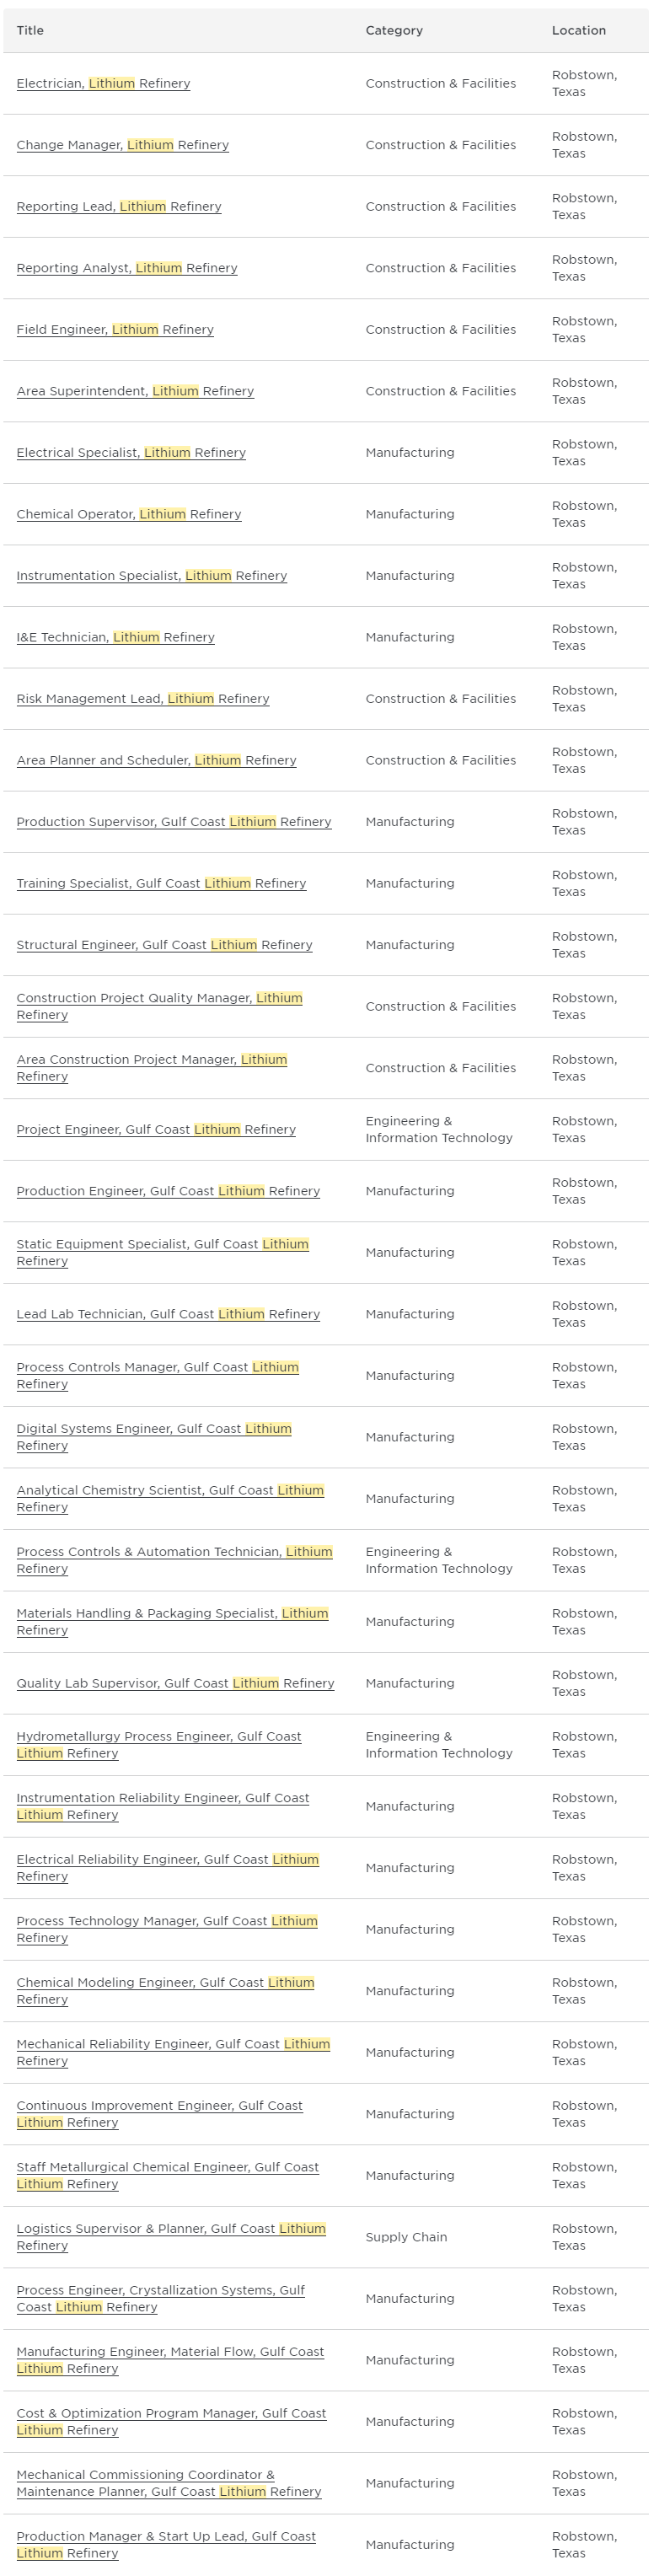This screenshot has height=2576, width=654.
Task: View the Analytical Chemistry Scientist job listing
Action: pos(170,1498)
